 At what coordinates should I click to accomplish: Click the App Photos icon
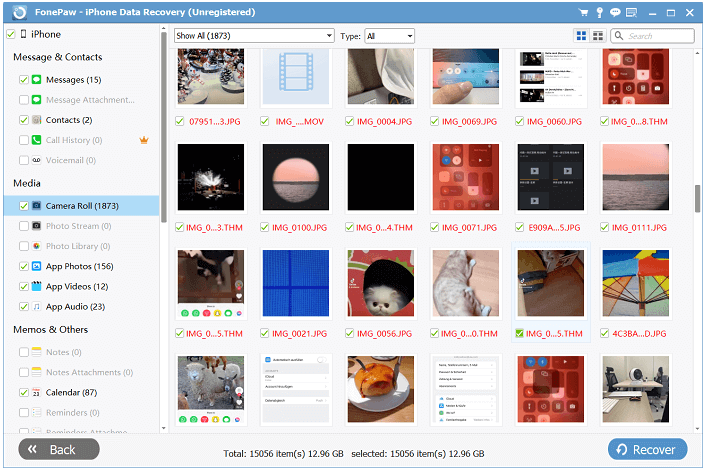(37, 266)
